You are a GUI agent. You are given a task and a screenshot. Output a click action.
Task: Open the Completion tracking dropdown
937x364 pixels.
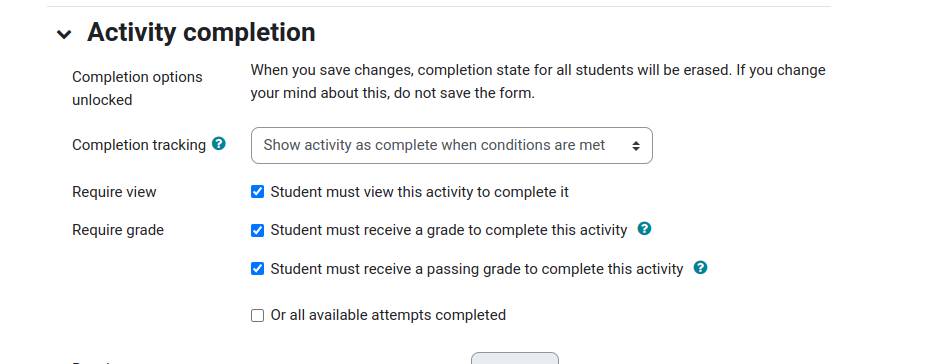pyautogui.click(x=451, y=145)
